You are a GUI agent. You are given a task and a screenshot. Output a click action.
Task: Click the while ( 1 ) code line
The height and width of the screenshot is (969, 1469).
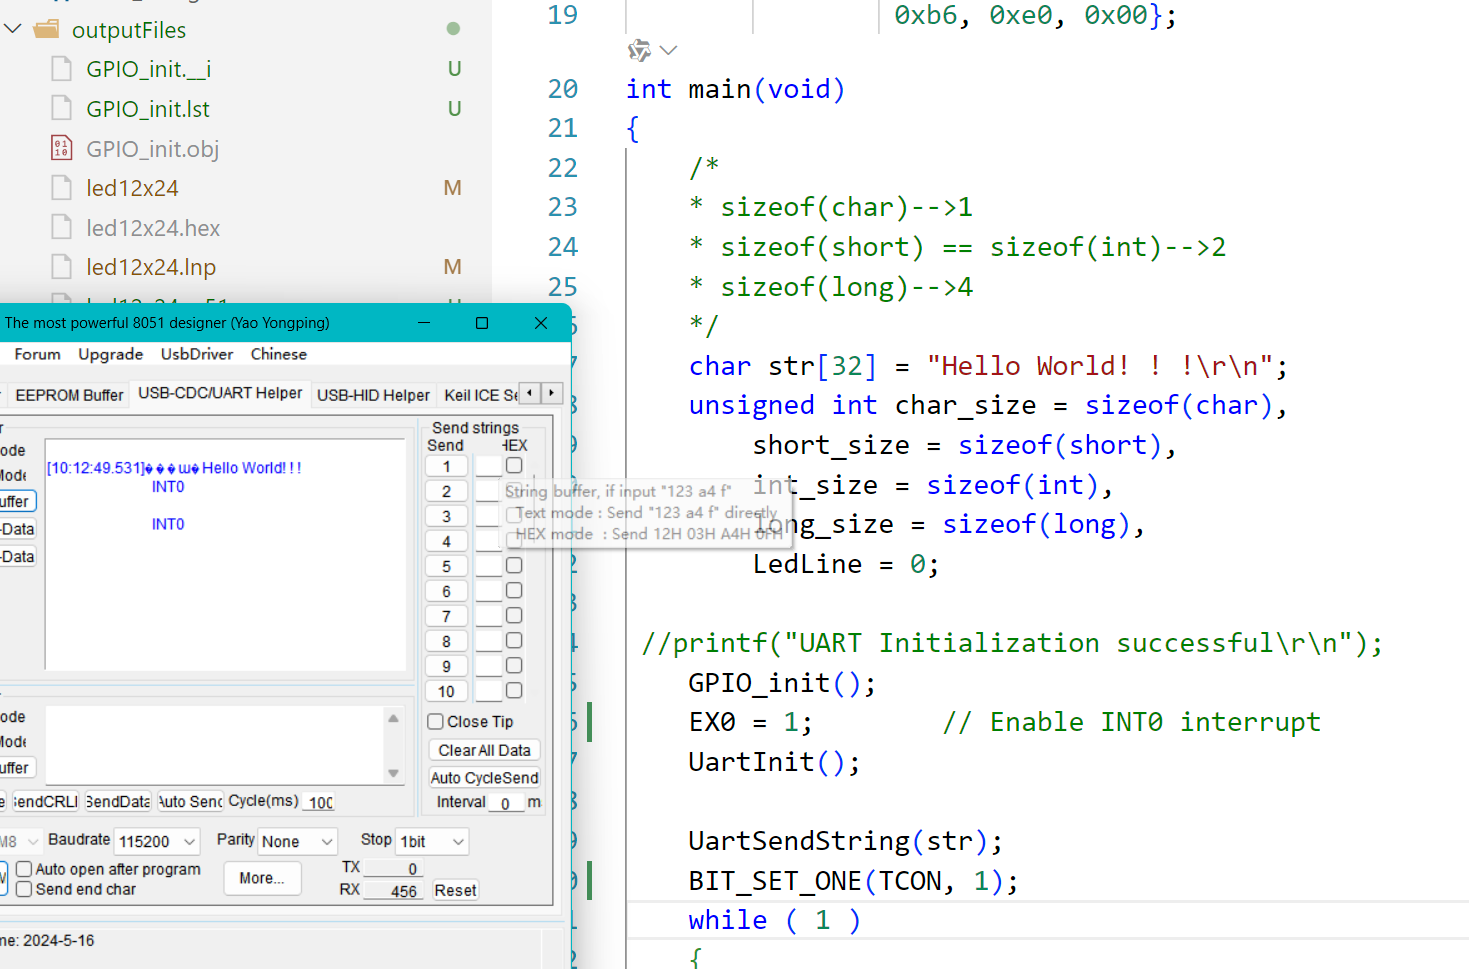774,920
